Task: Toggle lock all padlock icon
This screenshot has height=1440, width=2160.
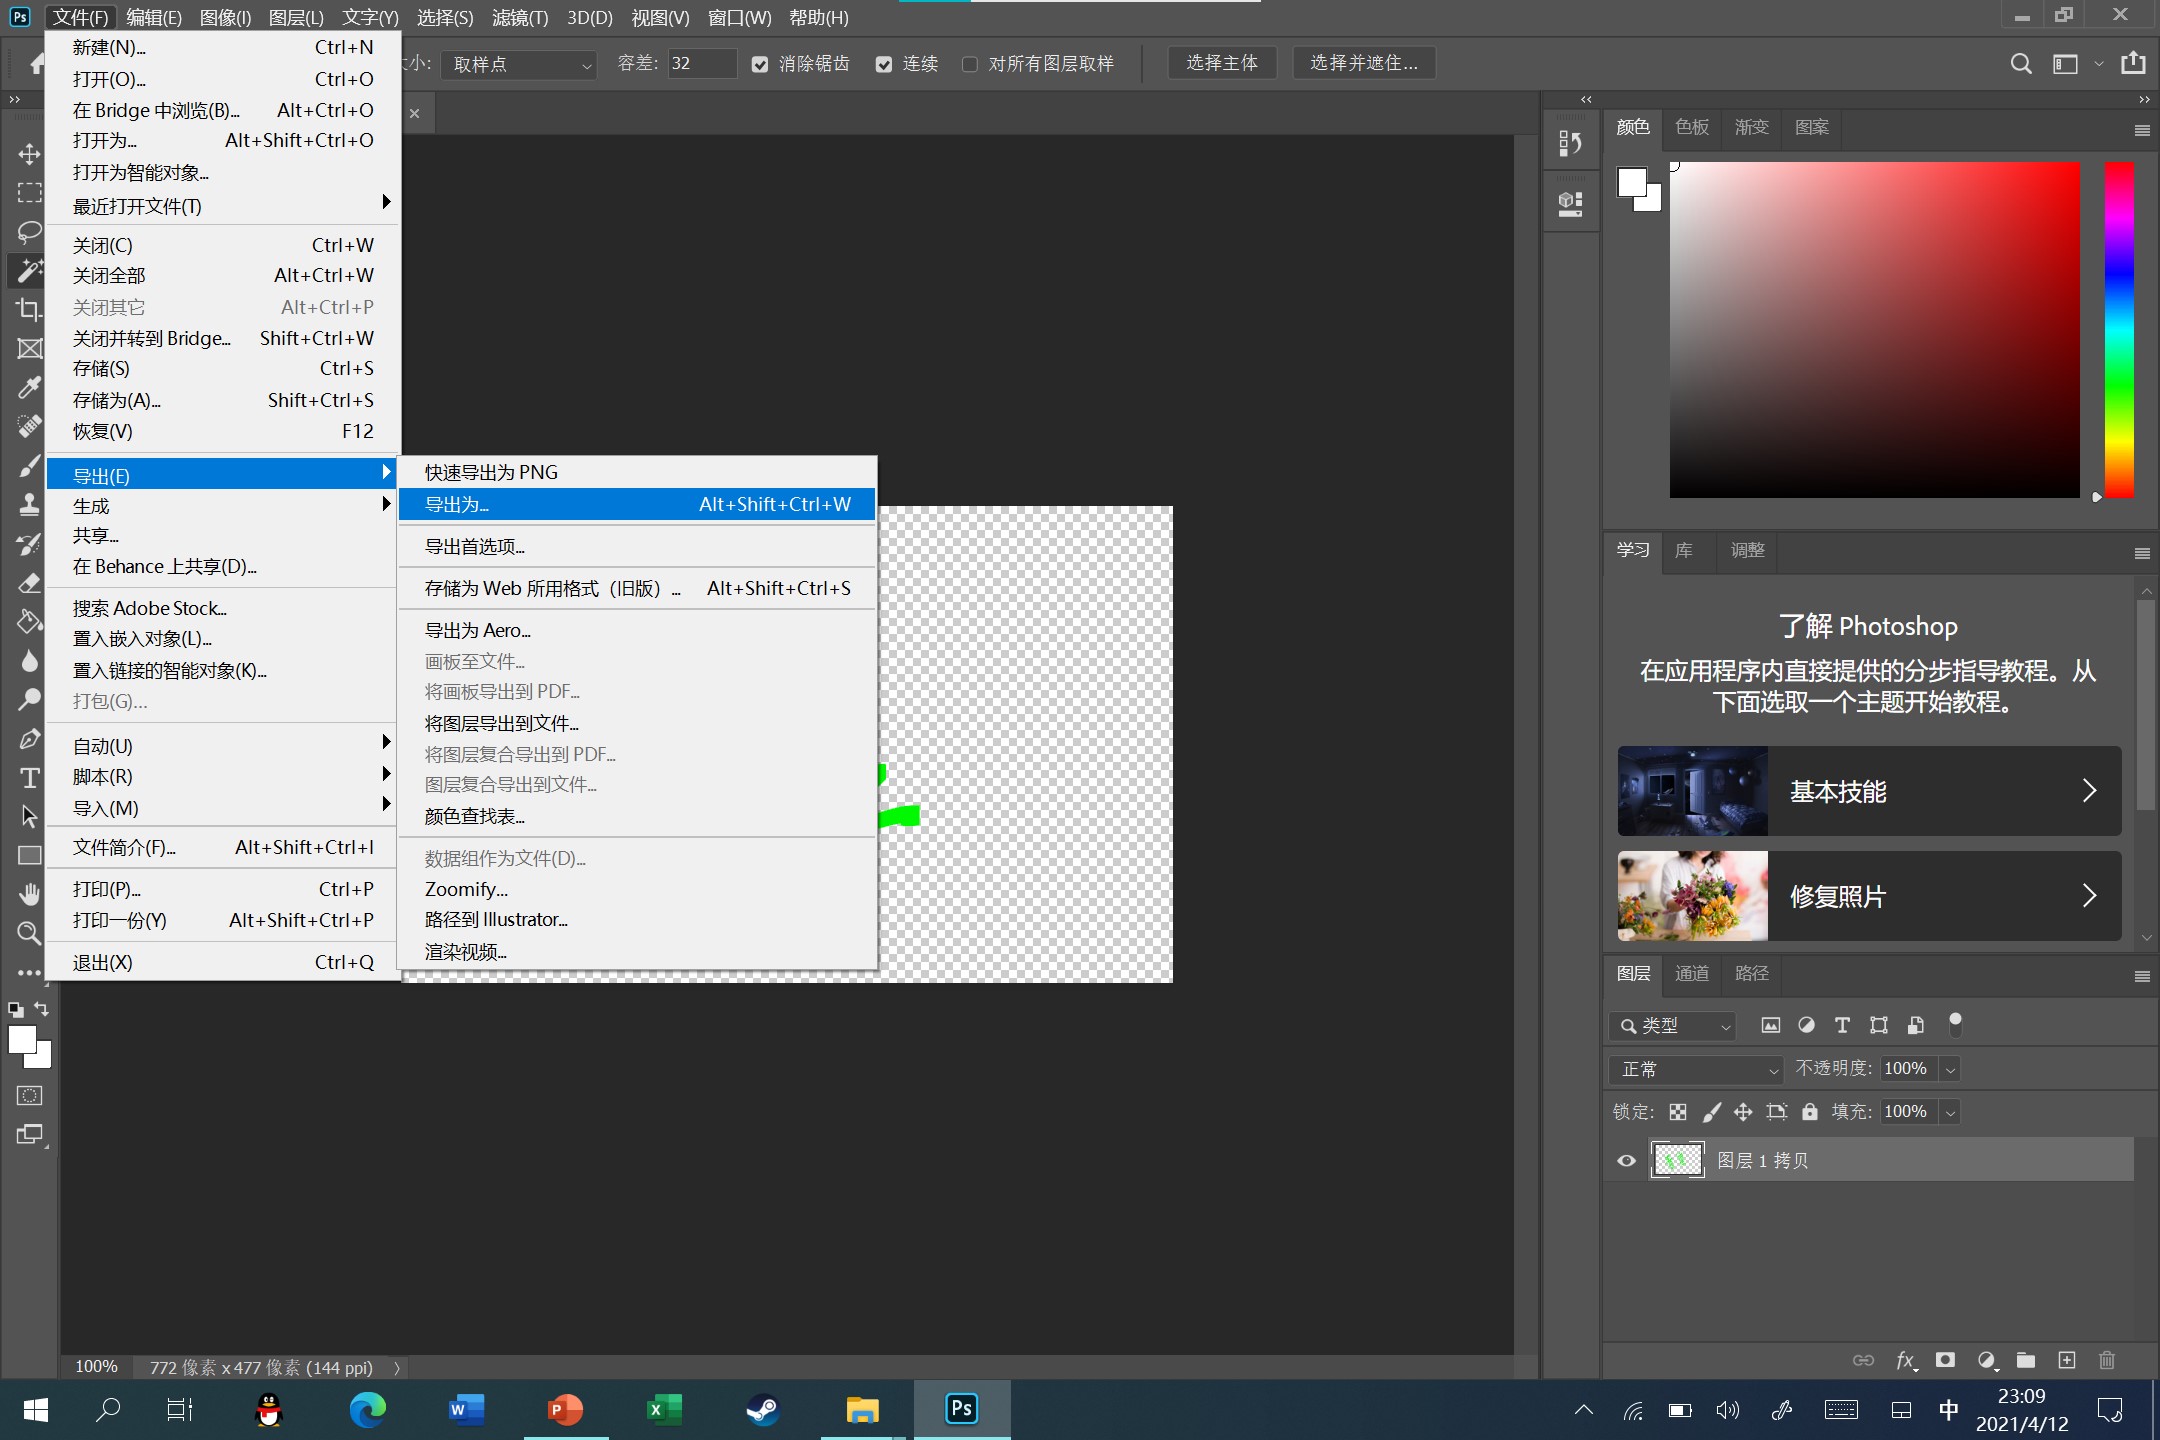Action: pos(1810,1112)
